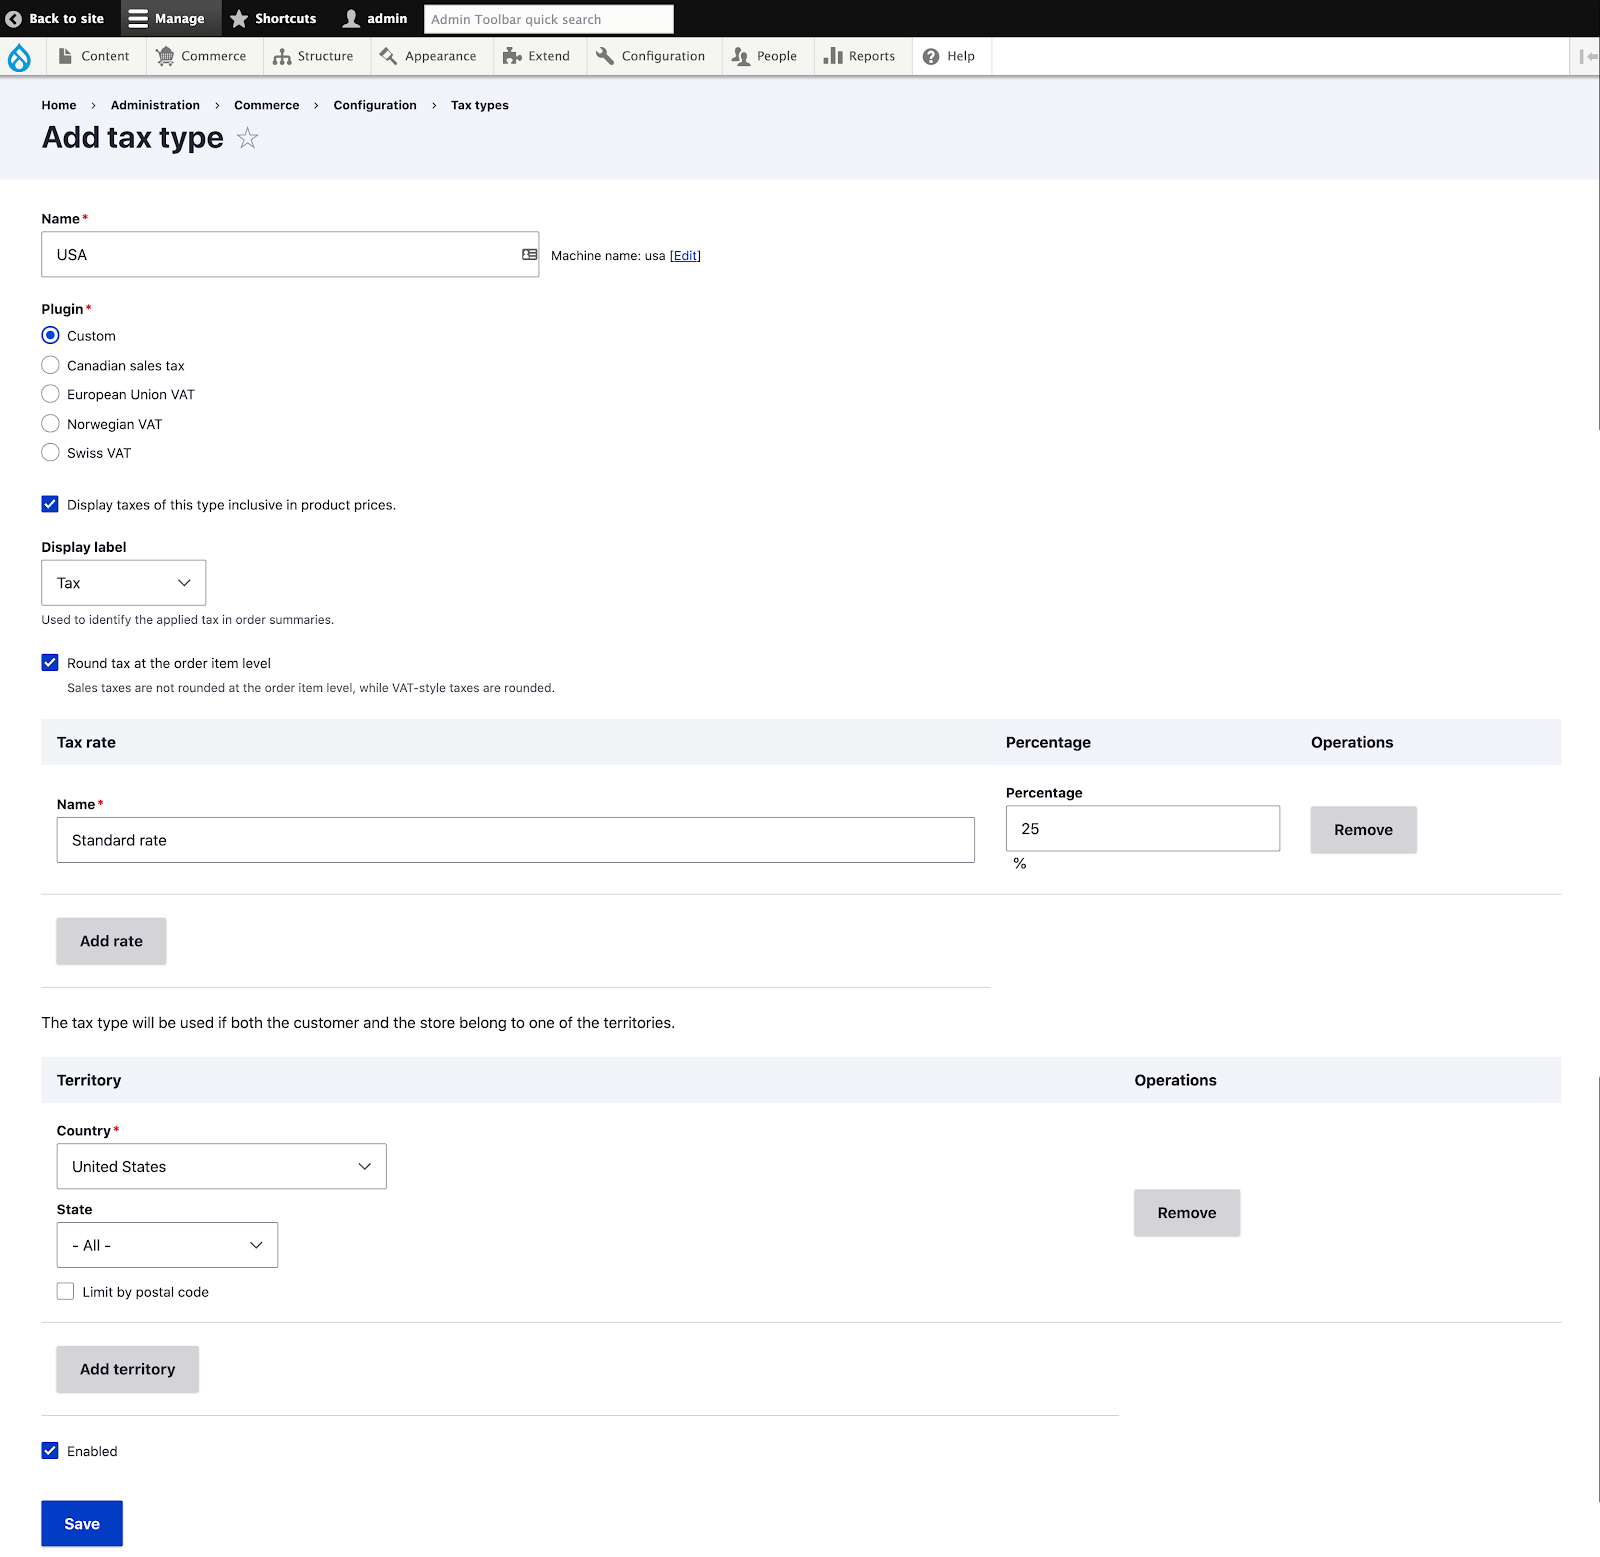
Task: Uncheck Round tax at the order item level
Action: (50, 663)
